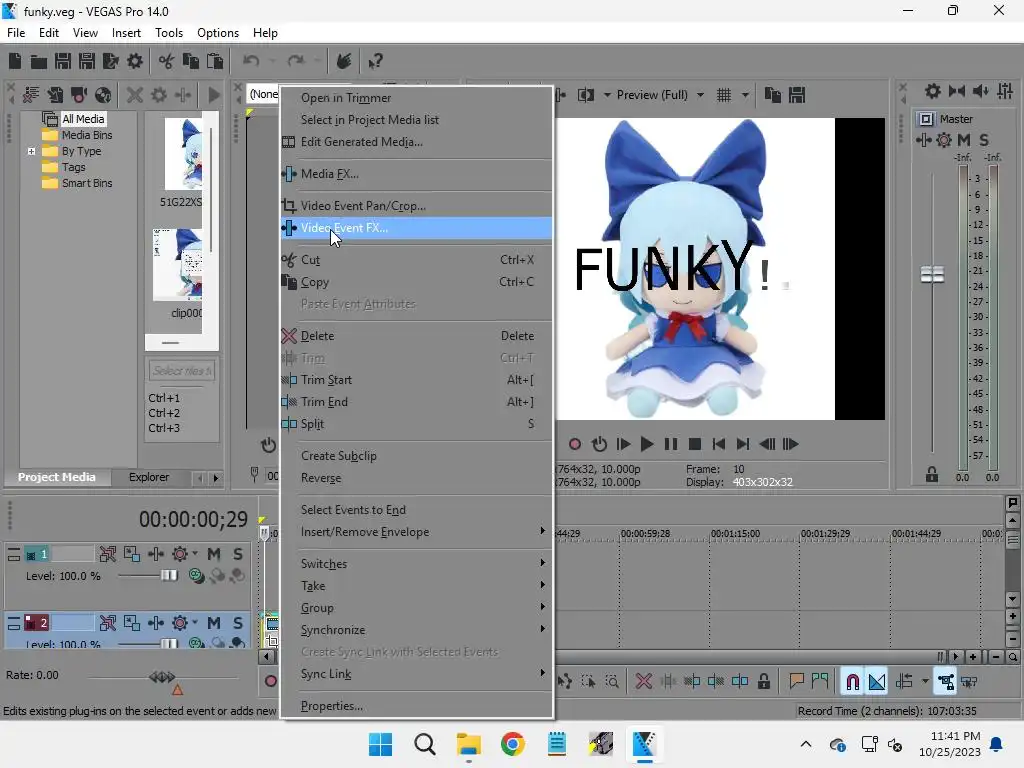This screenshot has width=1024, height=768.
Task: Choose Properties... in context menu
Action: point(416,706)
